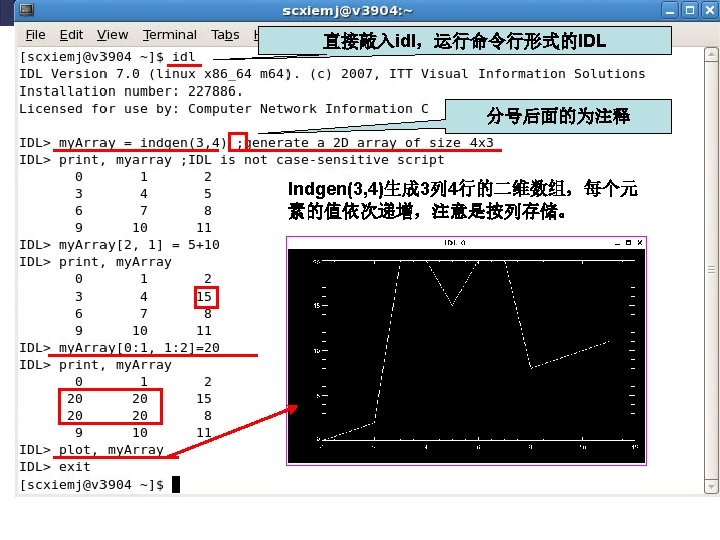Click the terminal scrollbar up arrow

point(711,54)
